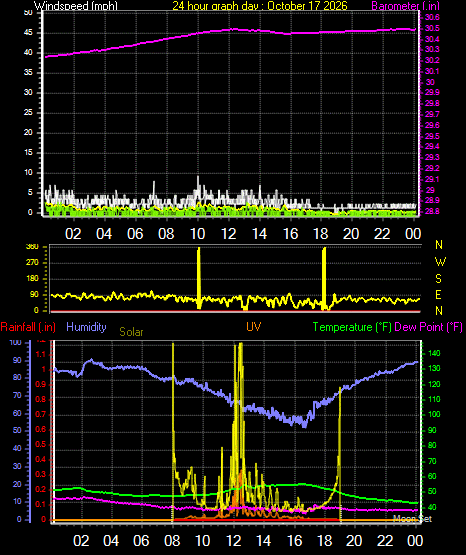Click the 0.7 rainfall scale value
466x555 pixels.
(x=41, y=414)
